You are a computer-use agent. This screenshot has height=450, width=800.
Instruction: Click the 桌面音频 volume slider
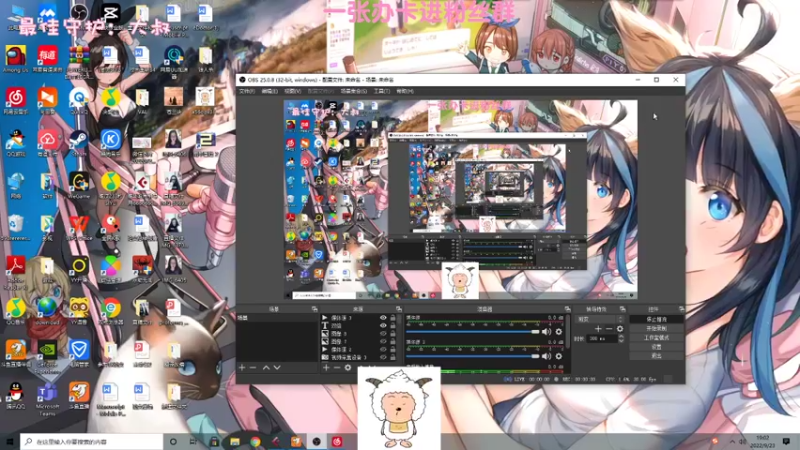(472, 332)
